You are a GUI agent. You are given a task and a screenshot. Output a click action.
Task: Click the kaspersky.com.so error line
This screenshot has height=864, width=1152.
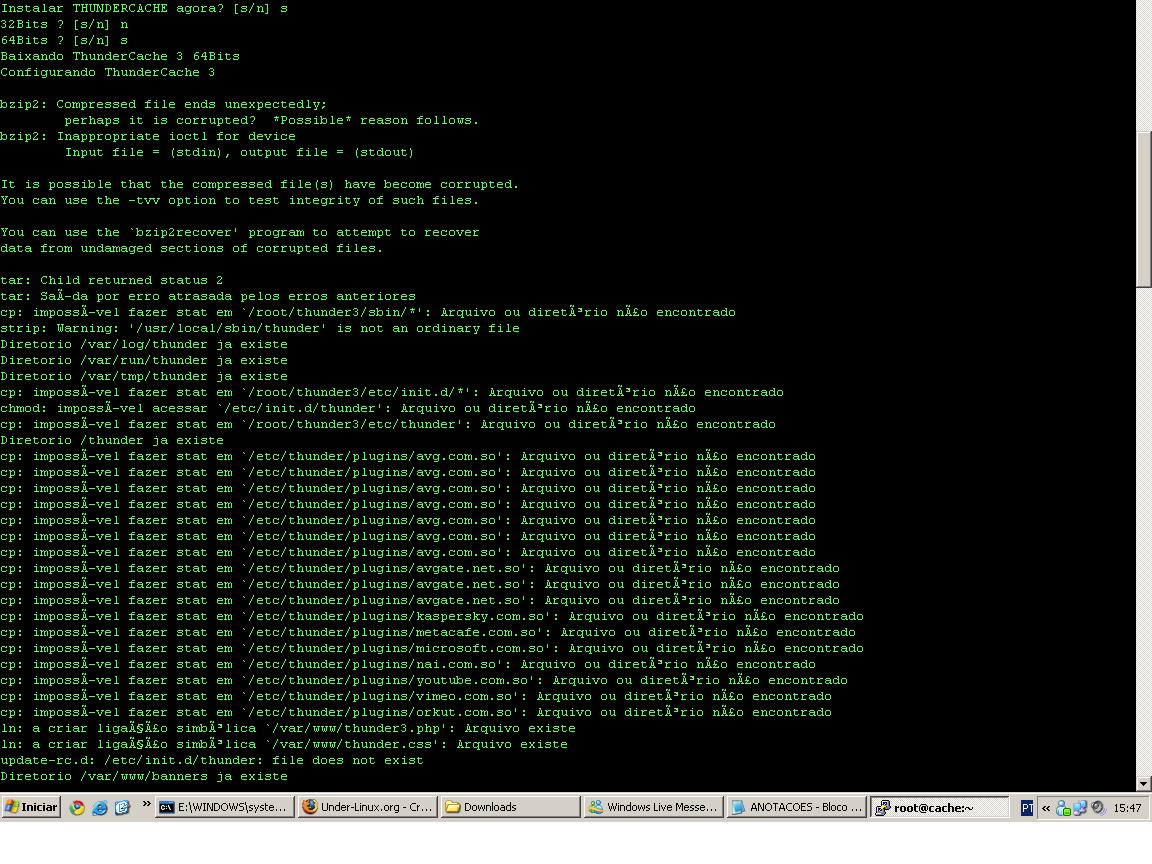432,616
